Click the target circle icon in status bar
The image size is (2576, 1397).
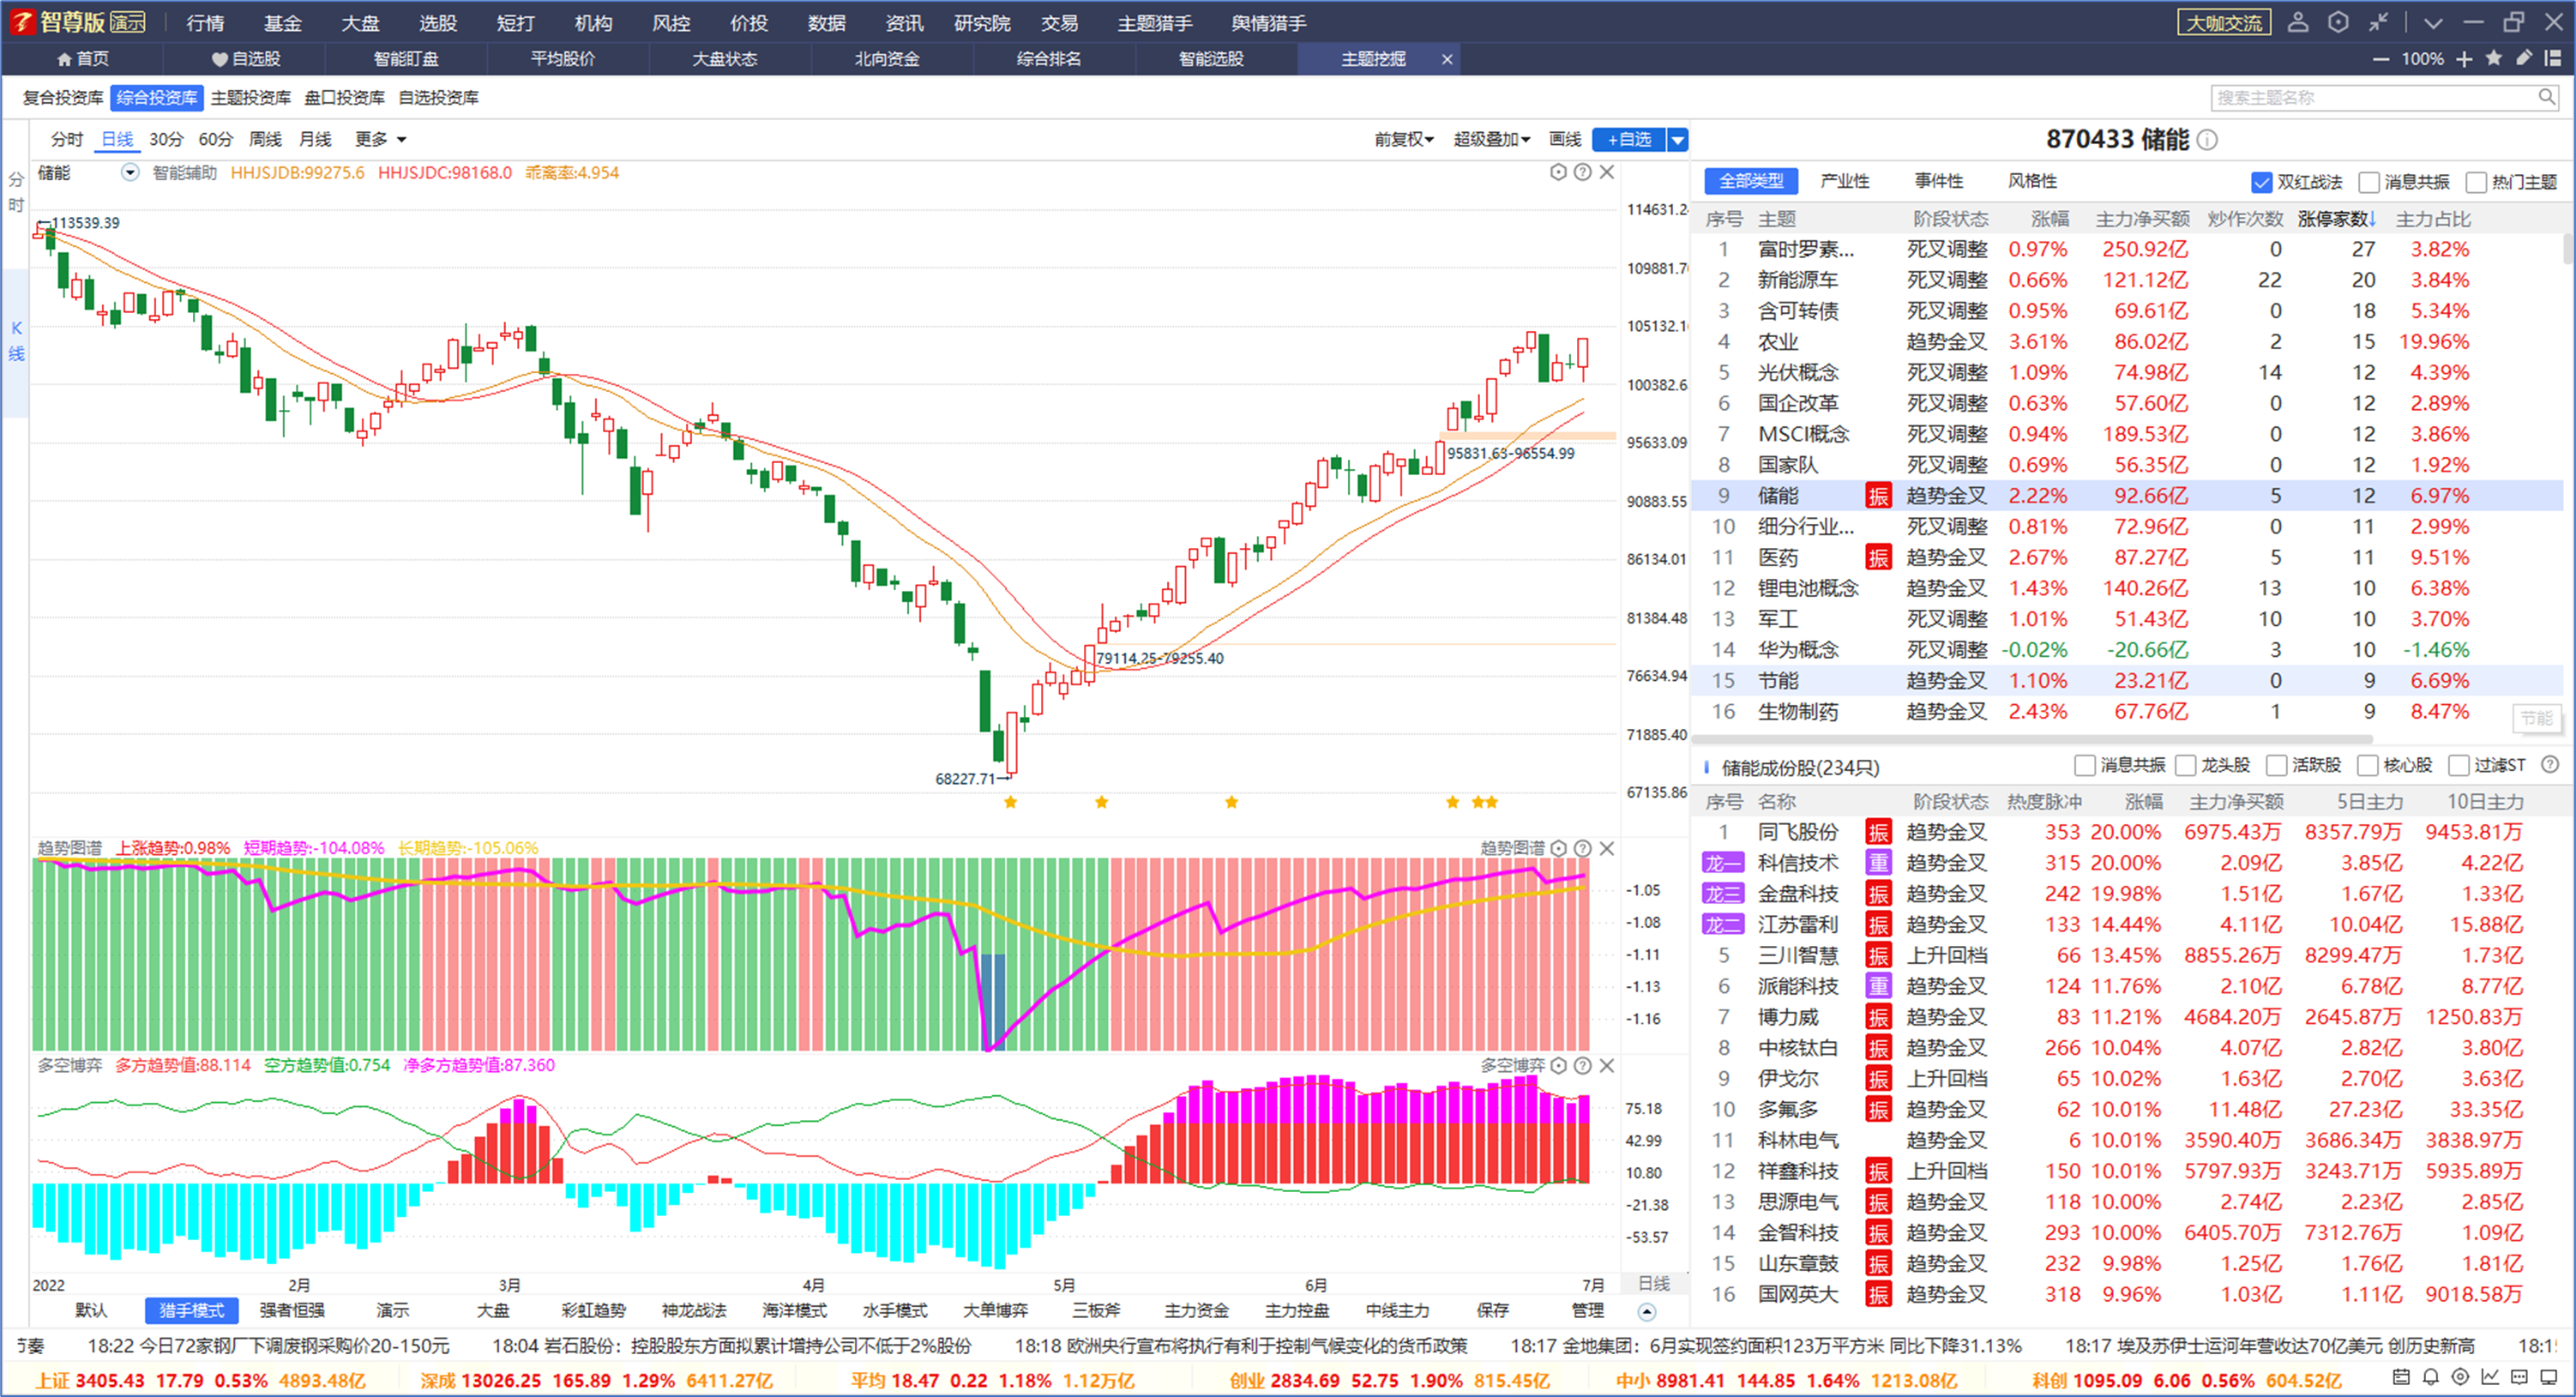(2461, 1377)
